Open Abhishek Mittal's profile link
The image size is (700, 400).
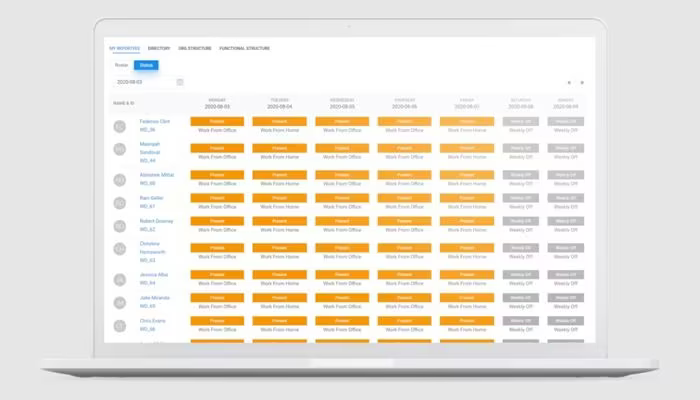pyautogui.click(x=157, y=175)
